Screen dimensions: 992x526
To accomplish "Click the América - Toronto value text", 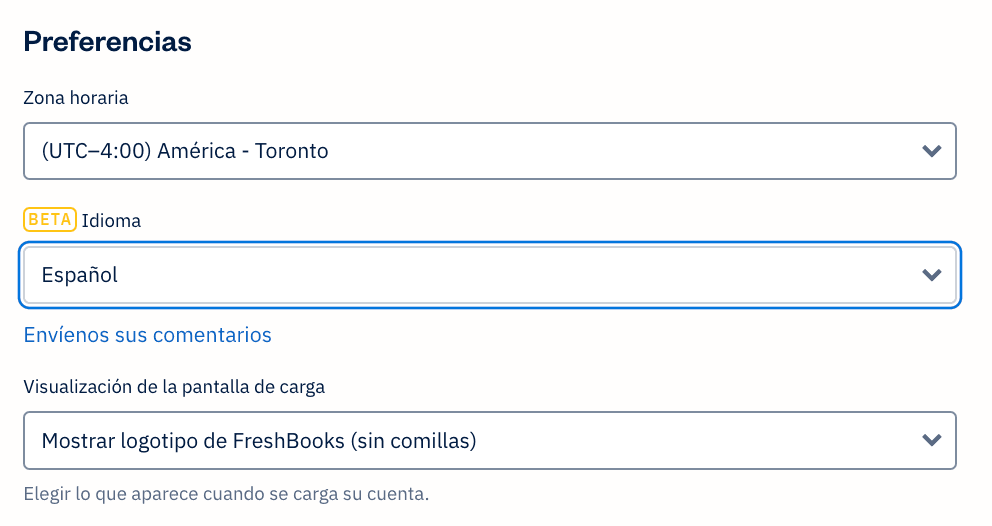I will pyautogui.click(x=243, y=152).
